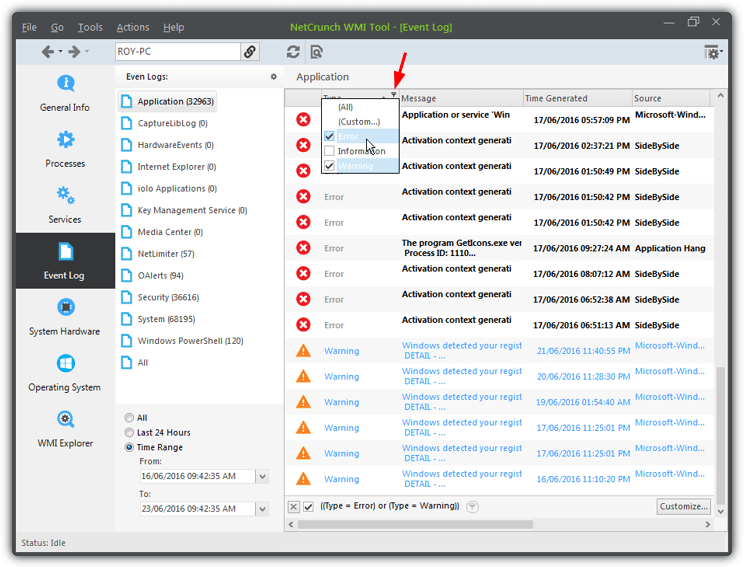Toggle the active filter checkbox in the filter bar
The width and height of the screenshot is (744, 567).
click(x=308, y=507)
